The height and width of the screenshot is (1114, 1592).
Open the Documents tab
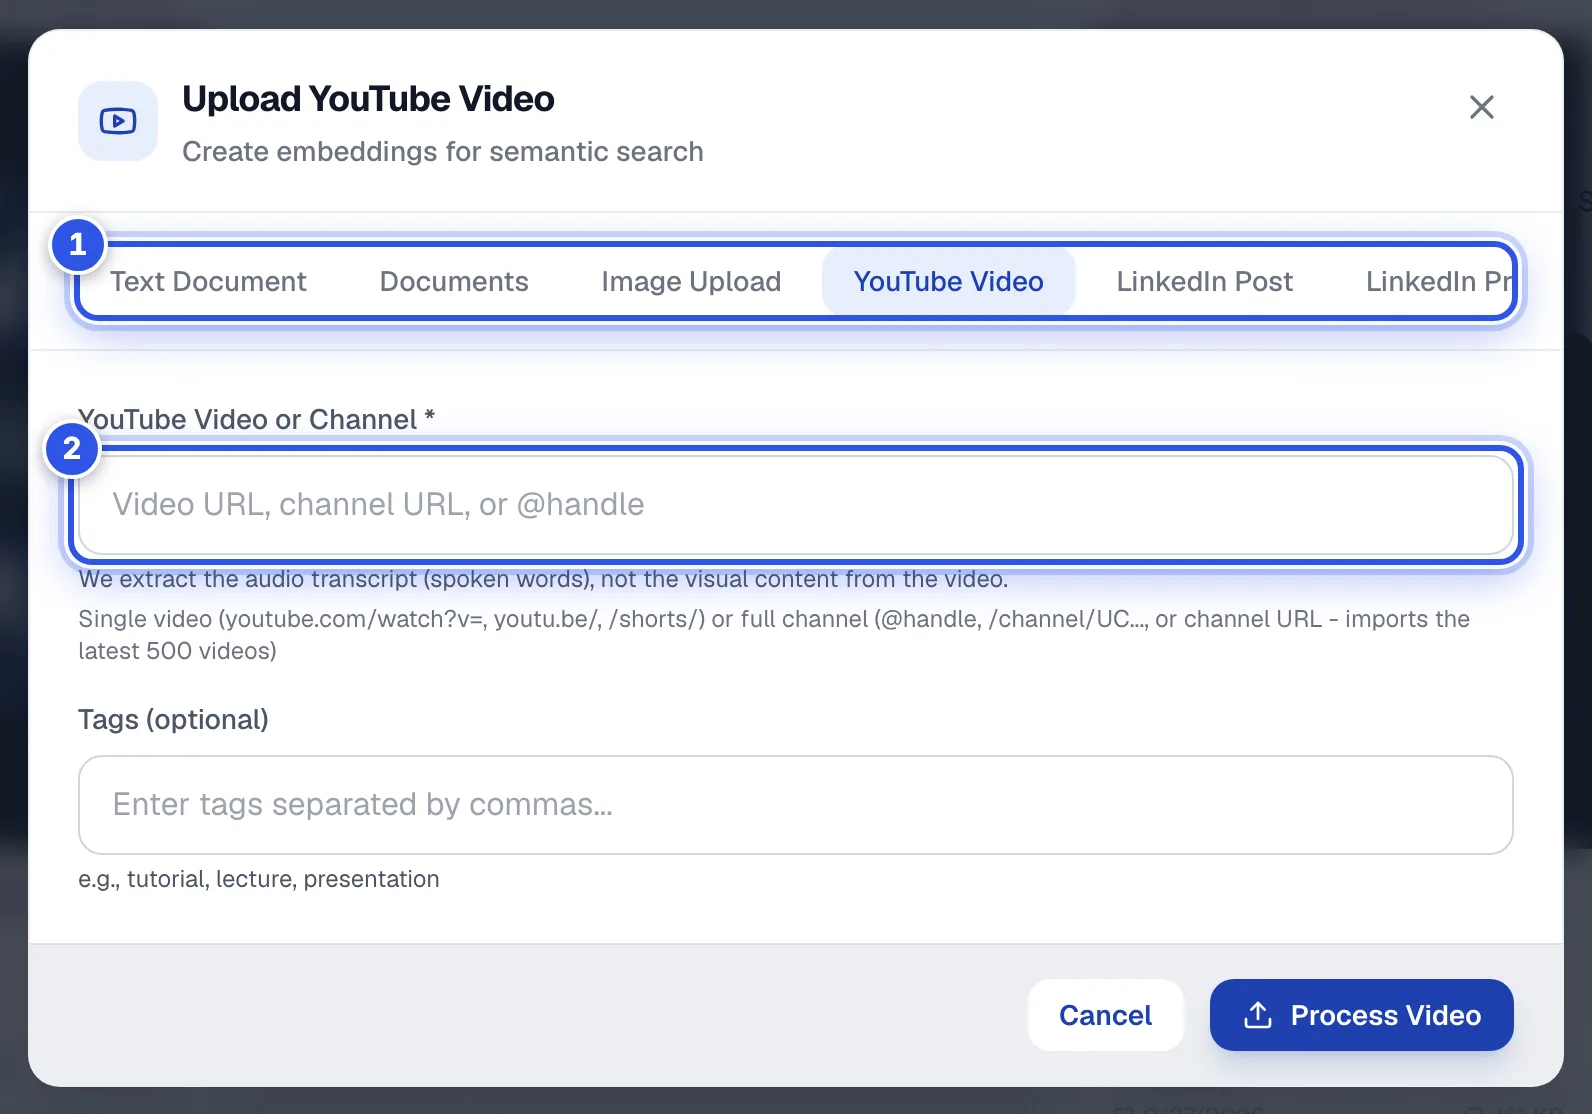click(x=454, y=282)
